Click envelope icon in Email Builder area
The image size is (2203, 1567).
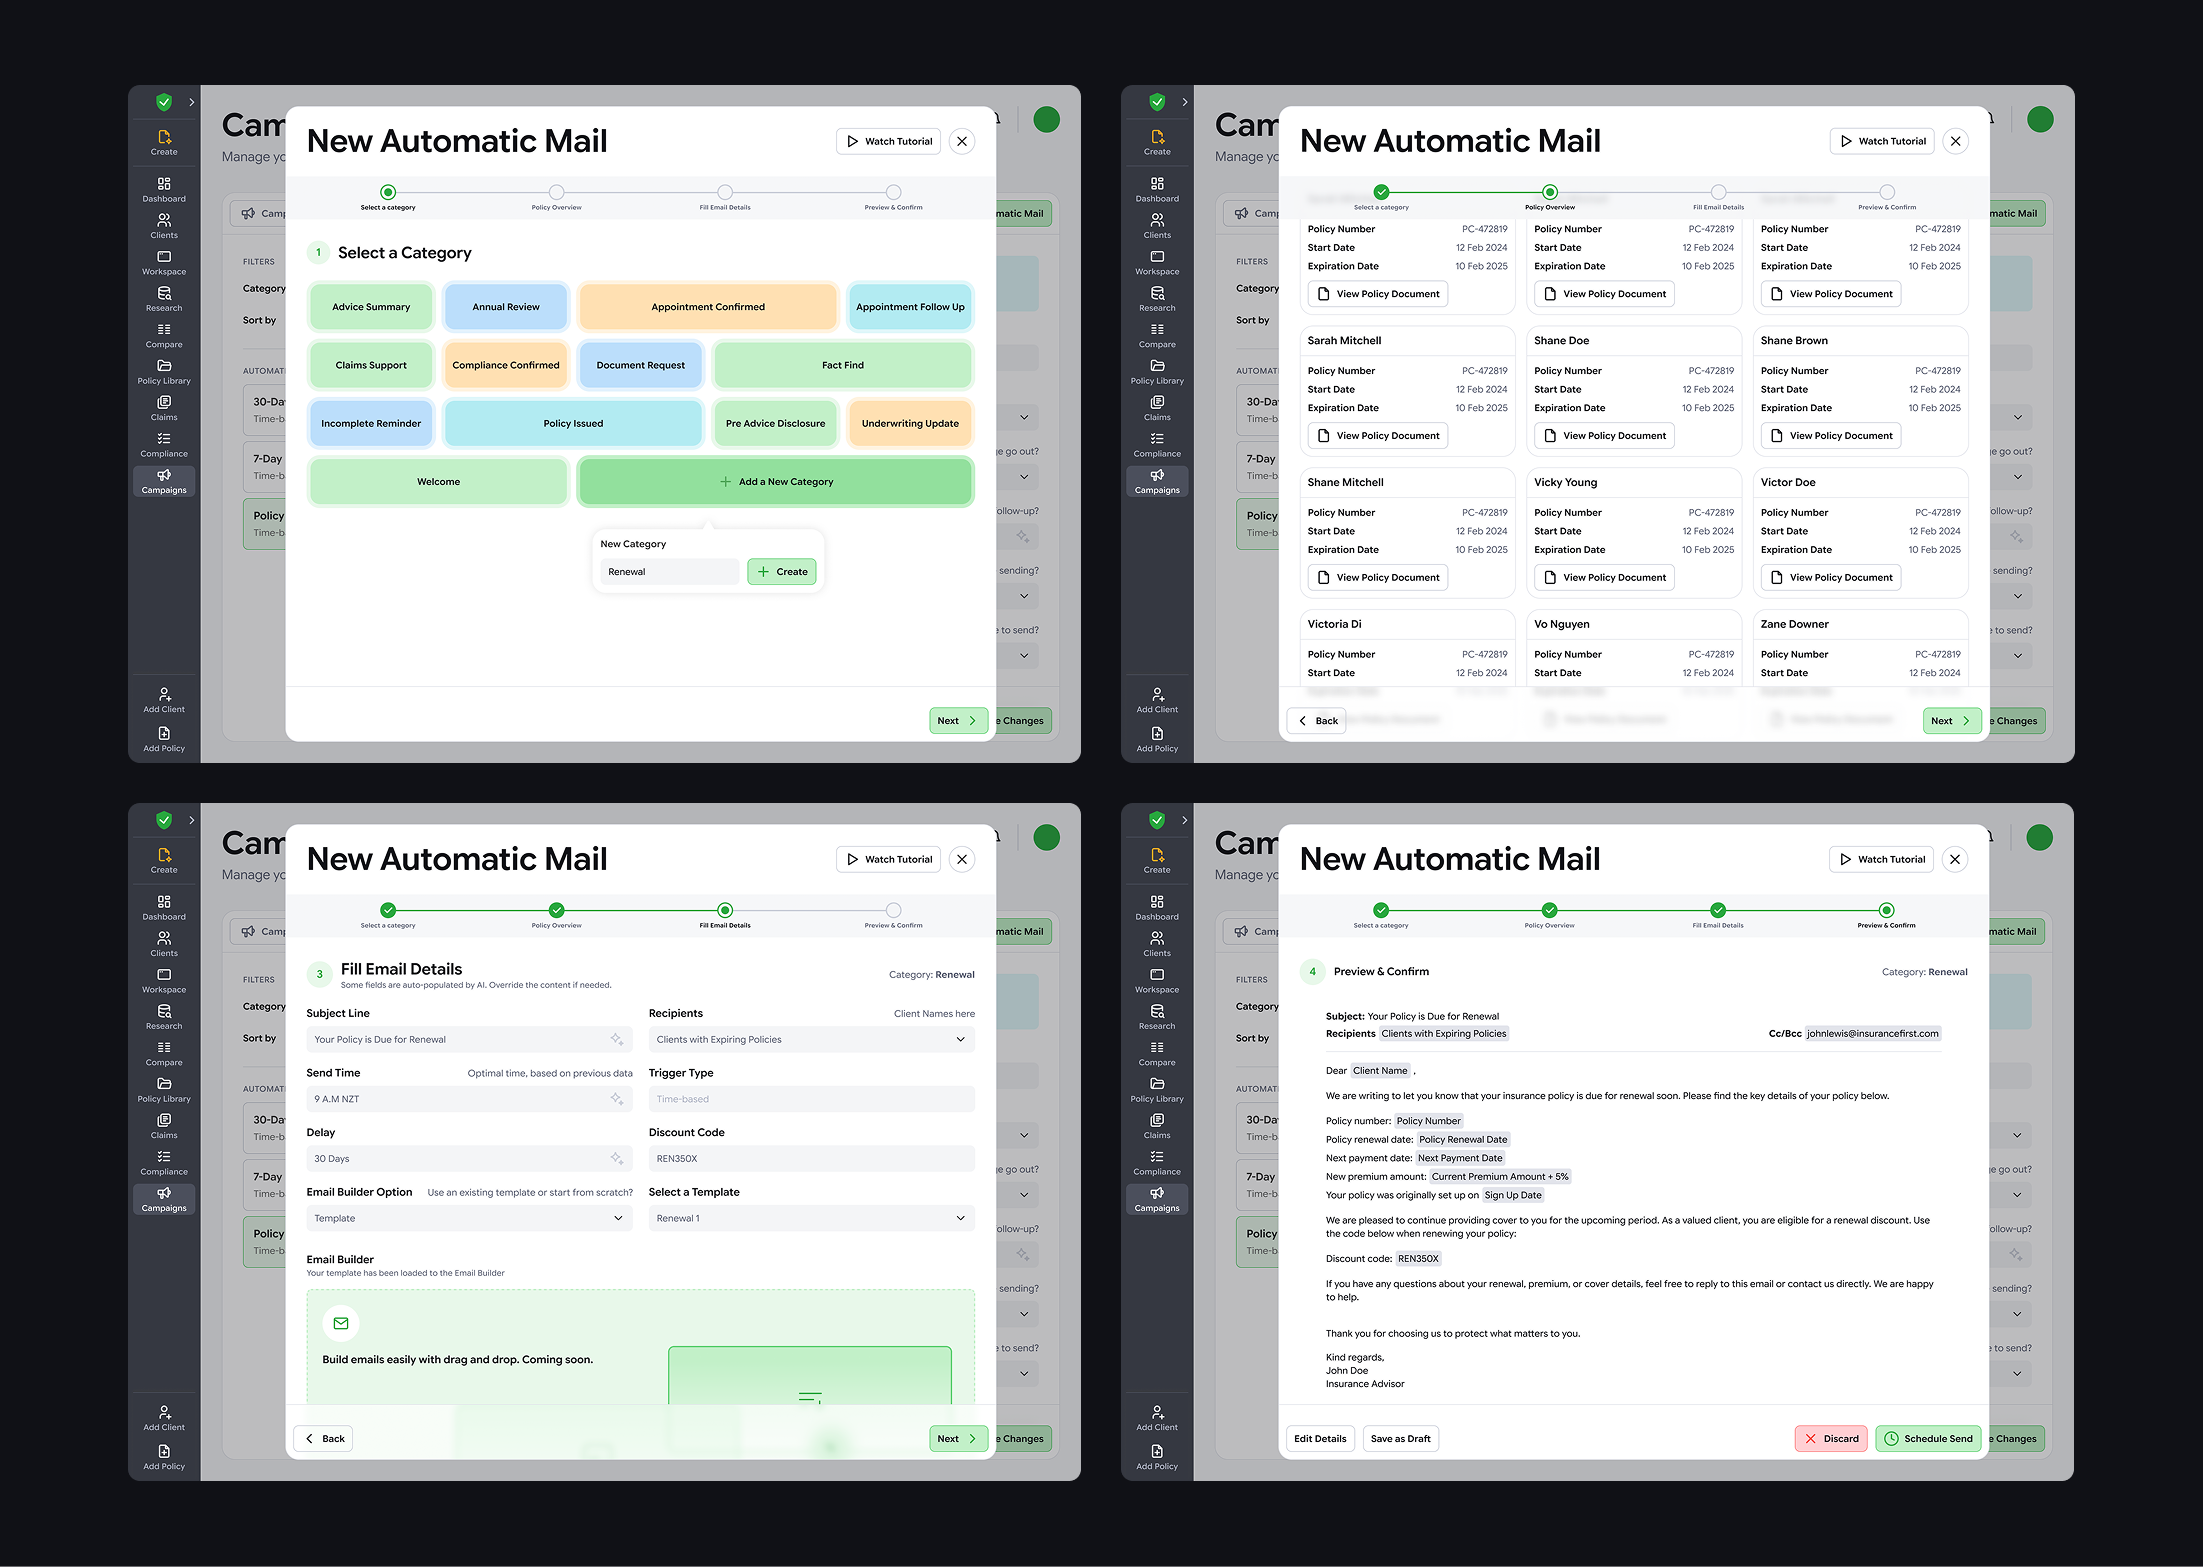pyautogui.click(x=341, y=1323)
